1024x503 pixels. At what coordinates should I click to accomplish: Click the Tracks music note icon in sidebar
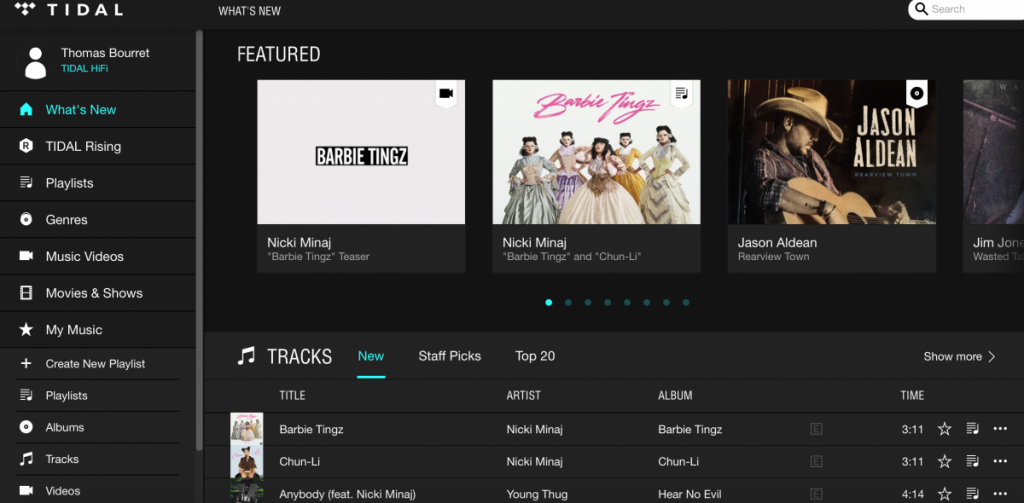[26, 459]
